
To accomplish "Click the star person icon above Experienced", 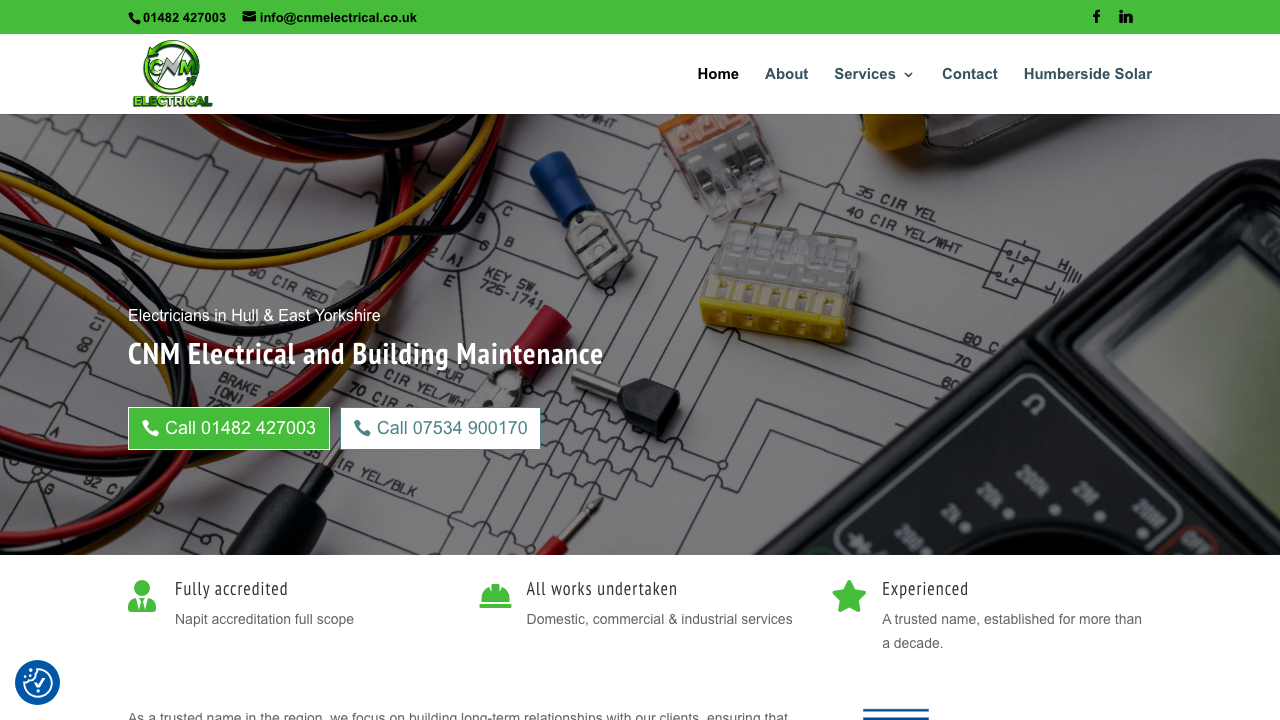I will click(x=848, y=595).
